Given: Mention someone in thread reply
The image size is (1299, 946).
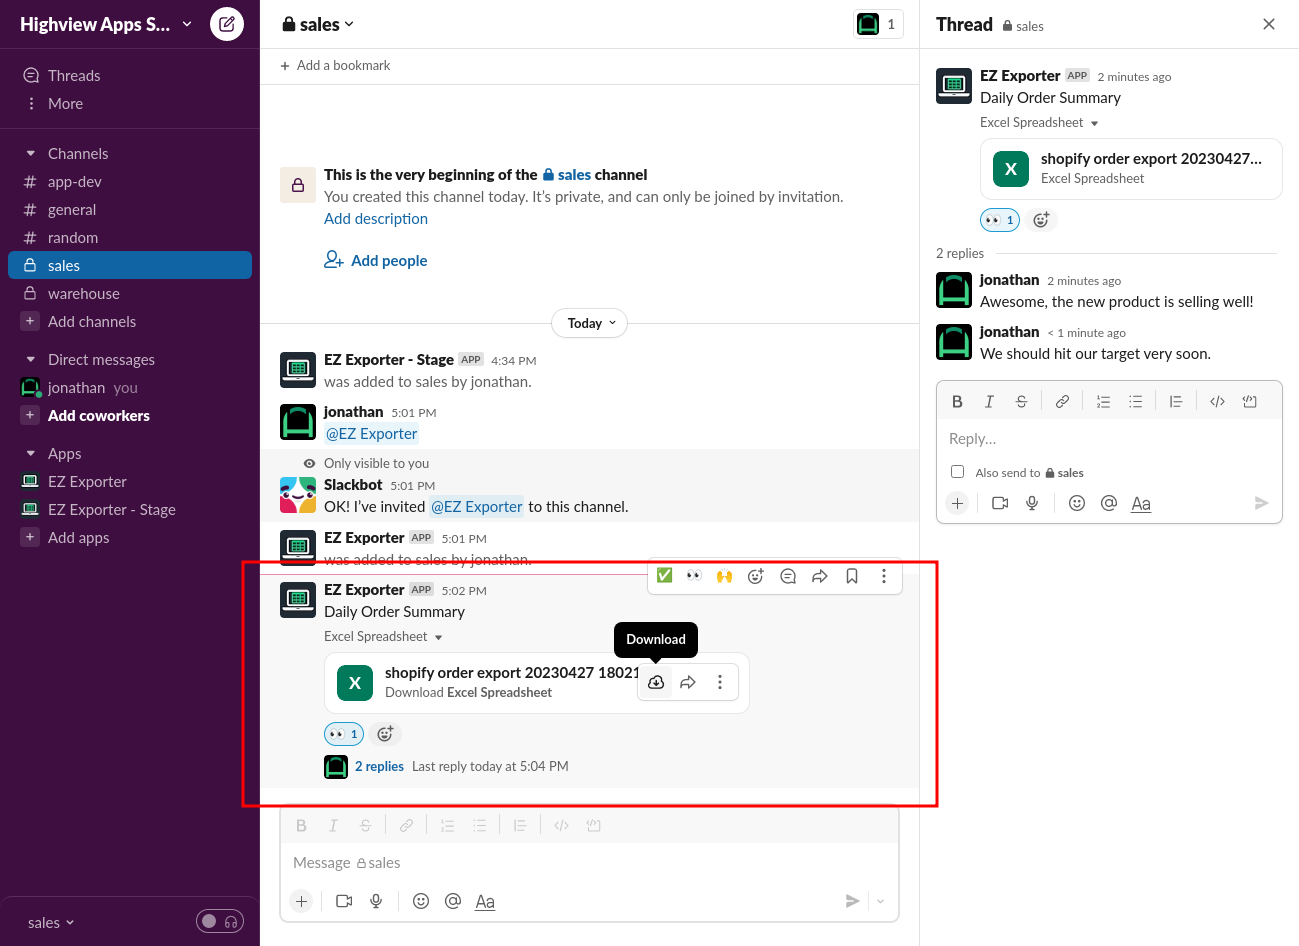Looking at the screenshot, I should coord(1109,503).
